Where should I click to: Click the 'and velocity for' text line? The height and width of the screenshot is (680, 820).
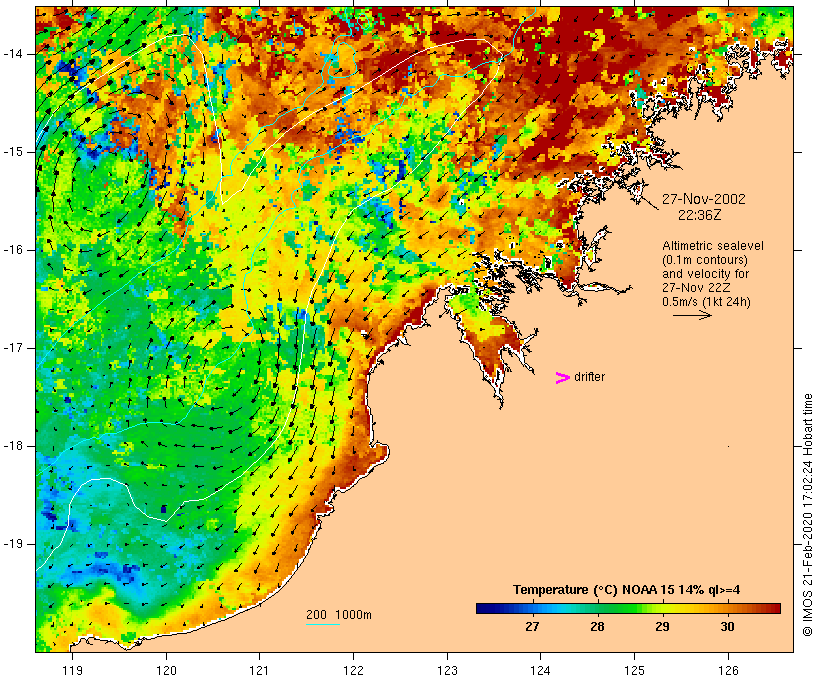pos(705,274)
